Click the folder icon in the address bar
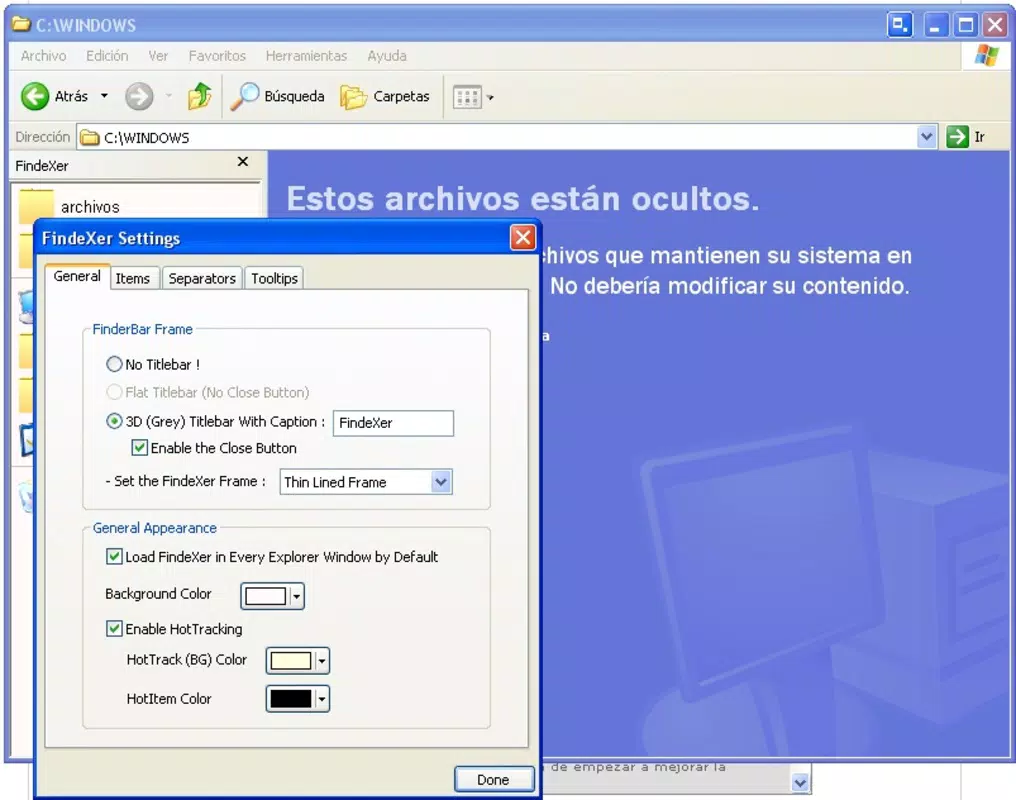 coord(89,137)
